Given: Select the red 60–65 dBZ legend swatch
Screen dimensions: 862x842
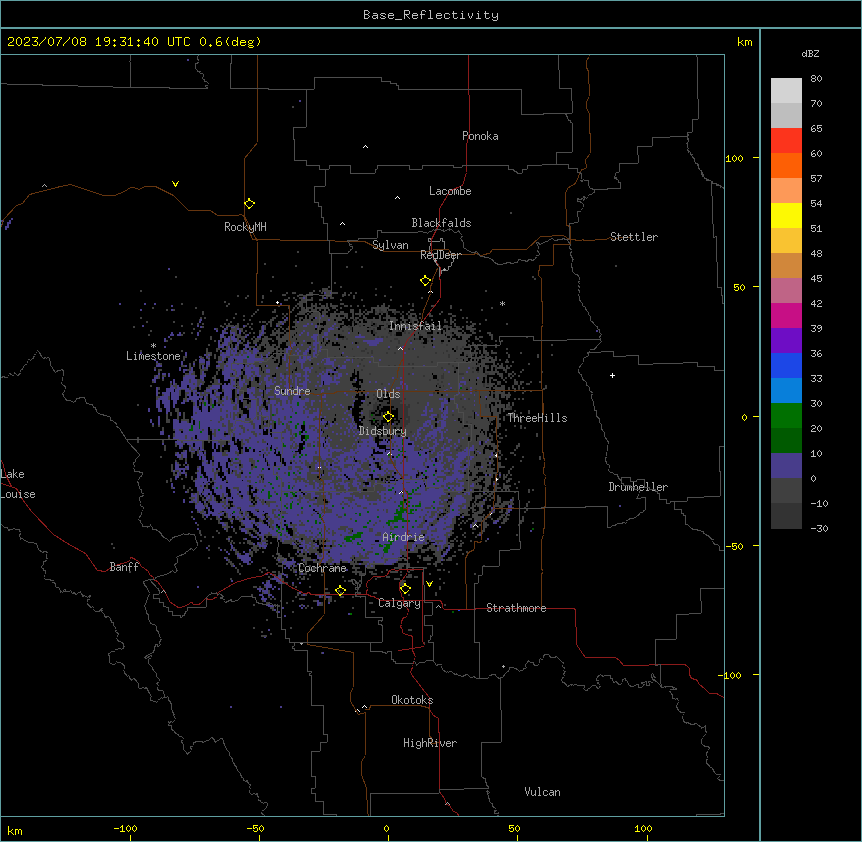Looking at the screenshot, I should point(786,140).
